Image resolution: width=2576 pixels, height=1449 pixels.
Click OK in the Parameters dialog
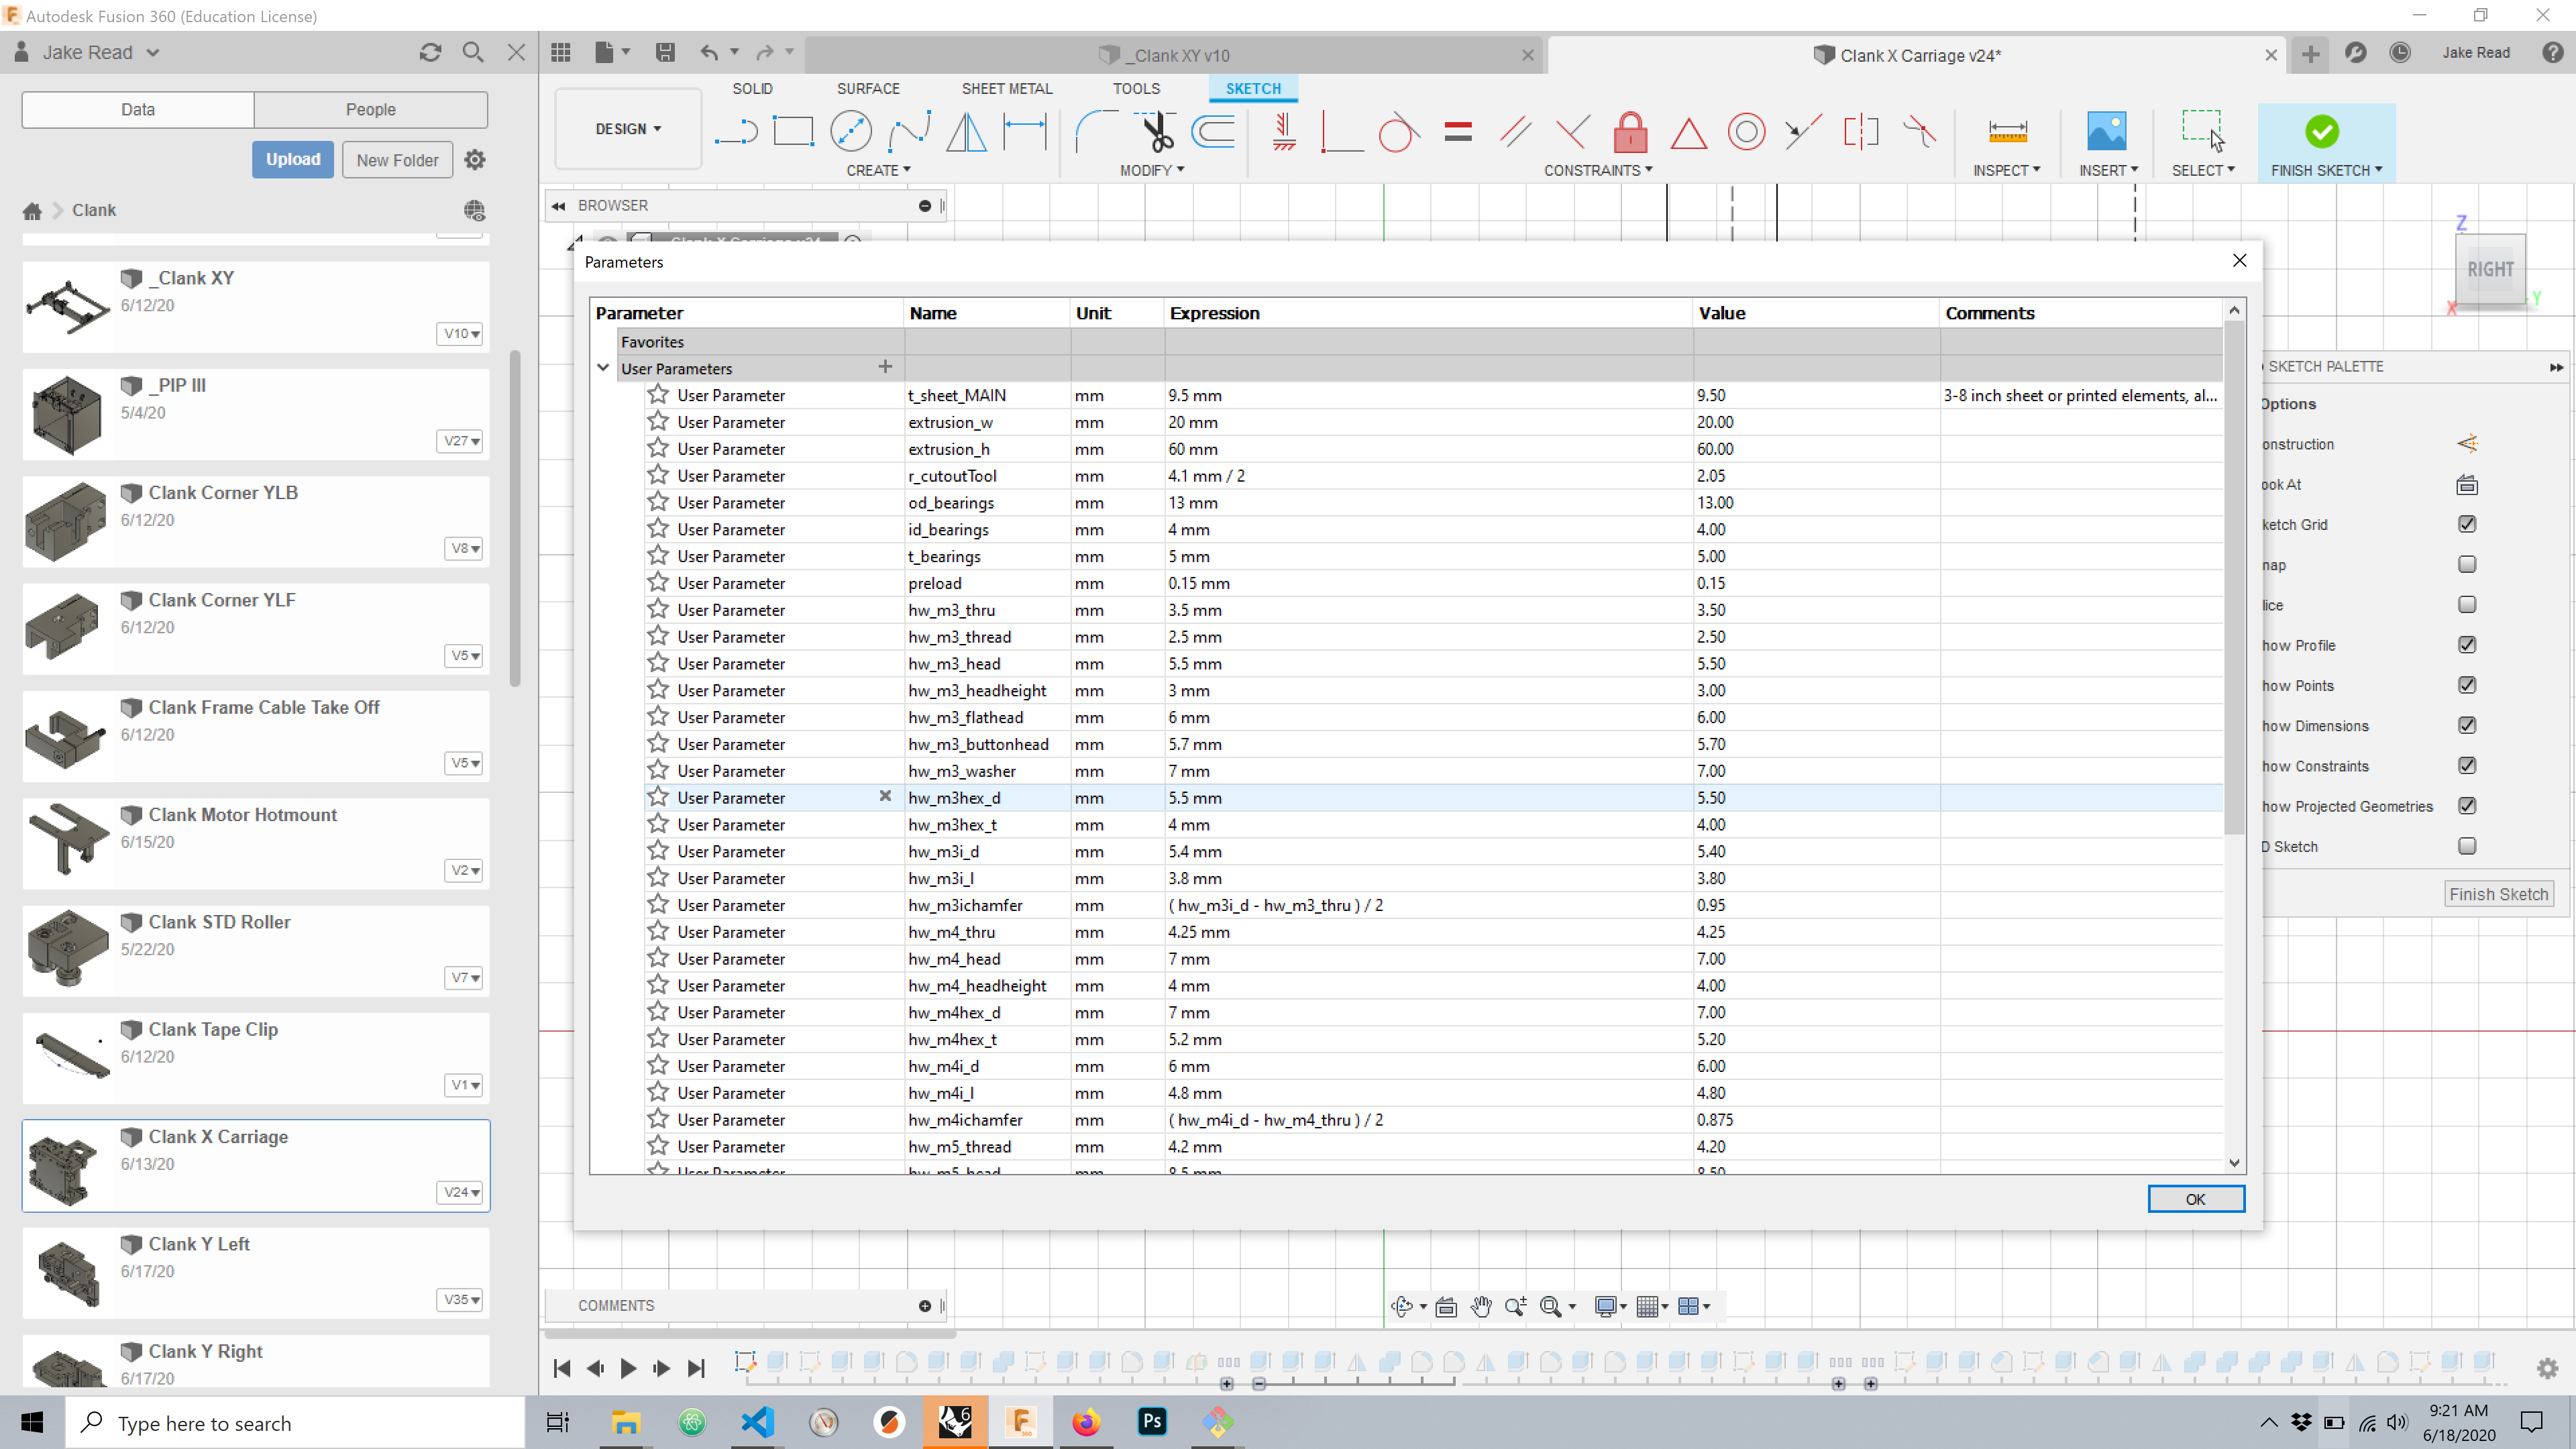click(x=2195, y=1199)
